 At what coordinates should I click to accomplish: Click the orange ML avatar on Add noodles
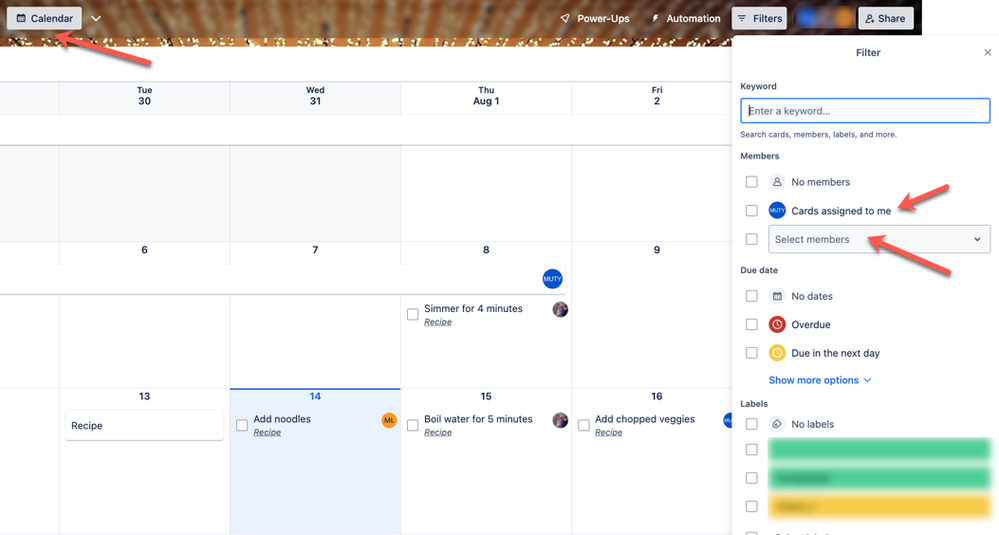point(389,420)
